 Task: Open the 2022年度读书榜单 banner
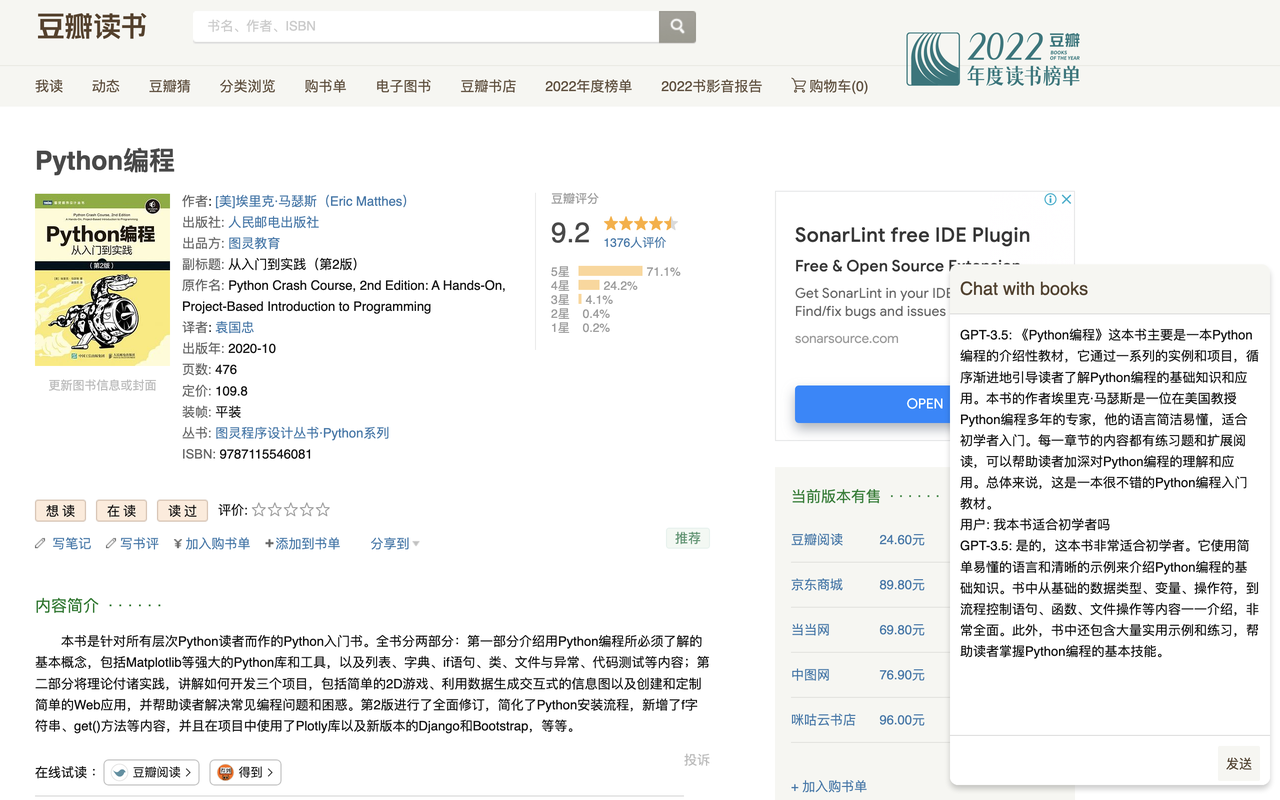point(993,59)
